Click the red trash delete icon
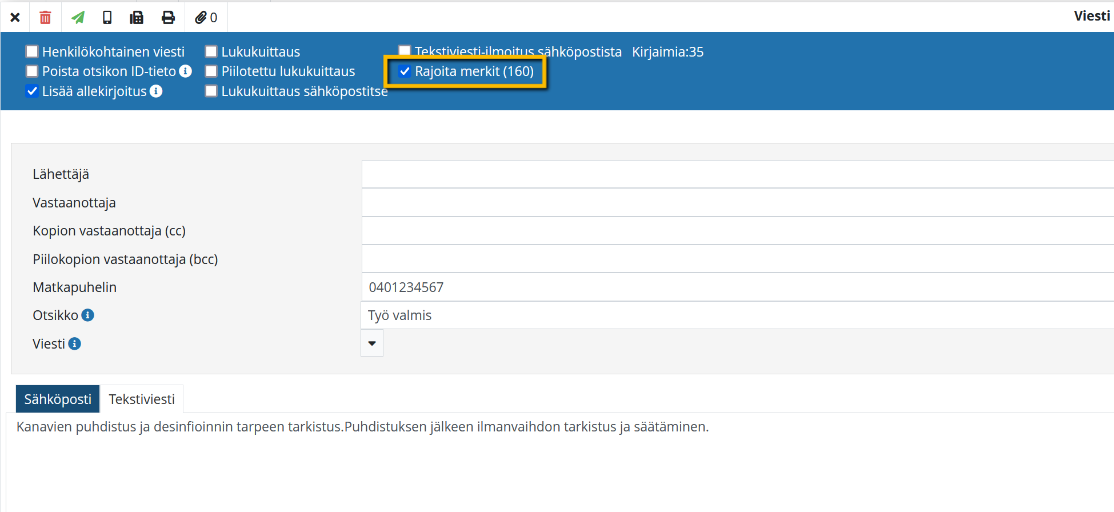The width and height of the screenshot is (1114, 512). pyautogui.click(x=46, y=17)
